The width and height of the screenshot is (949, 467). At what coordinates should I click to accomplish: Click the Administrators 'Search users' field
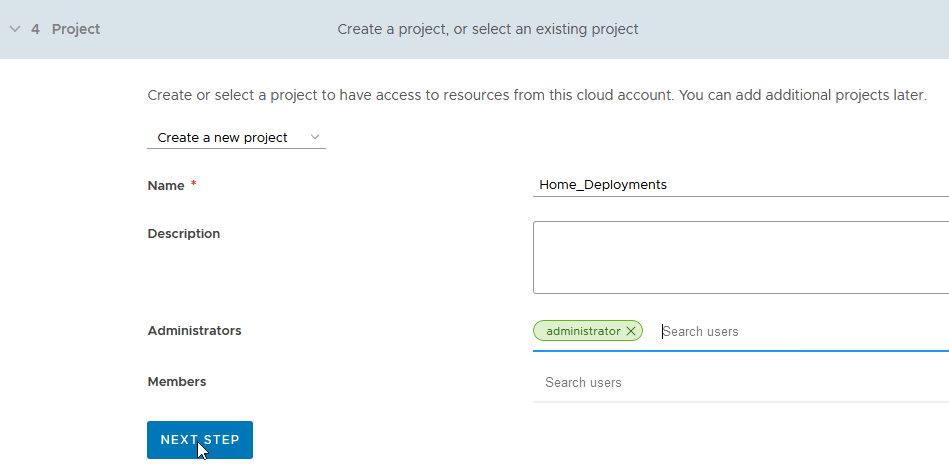pos(800,331)
